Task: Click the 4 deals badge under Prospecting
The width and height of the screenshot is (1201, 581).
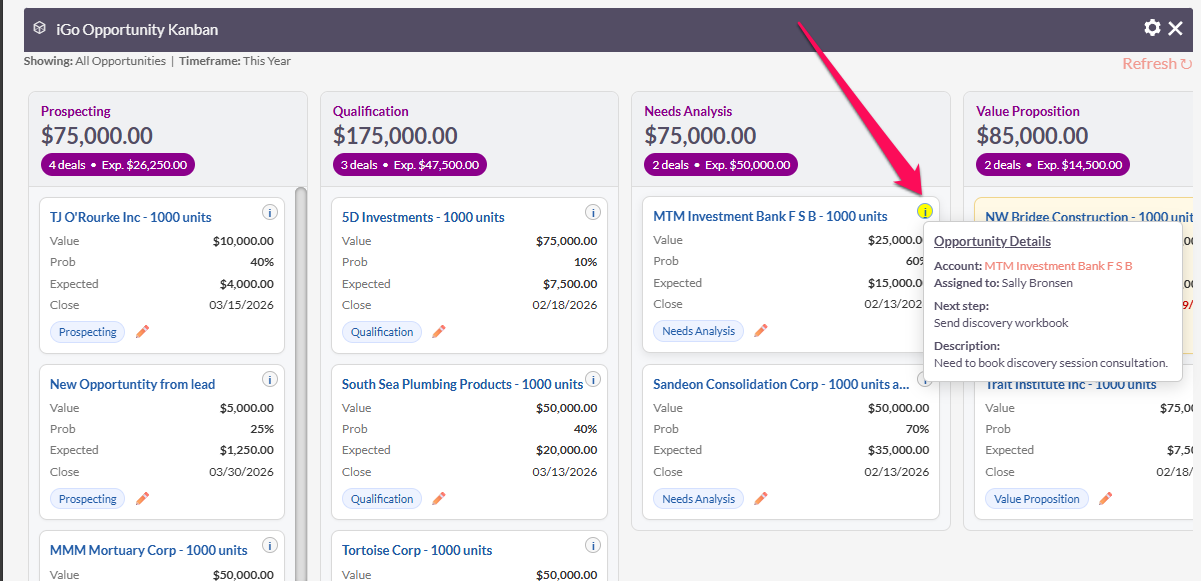Action: [118, 165]
